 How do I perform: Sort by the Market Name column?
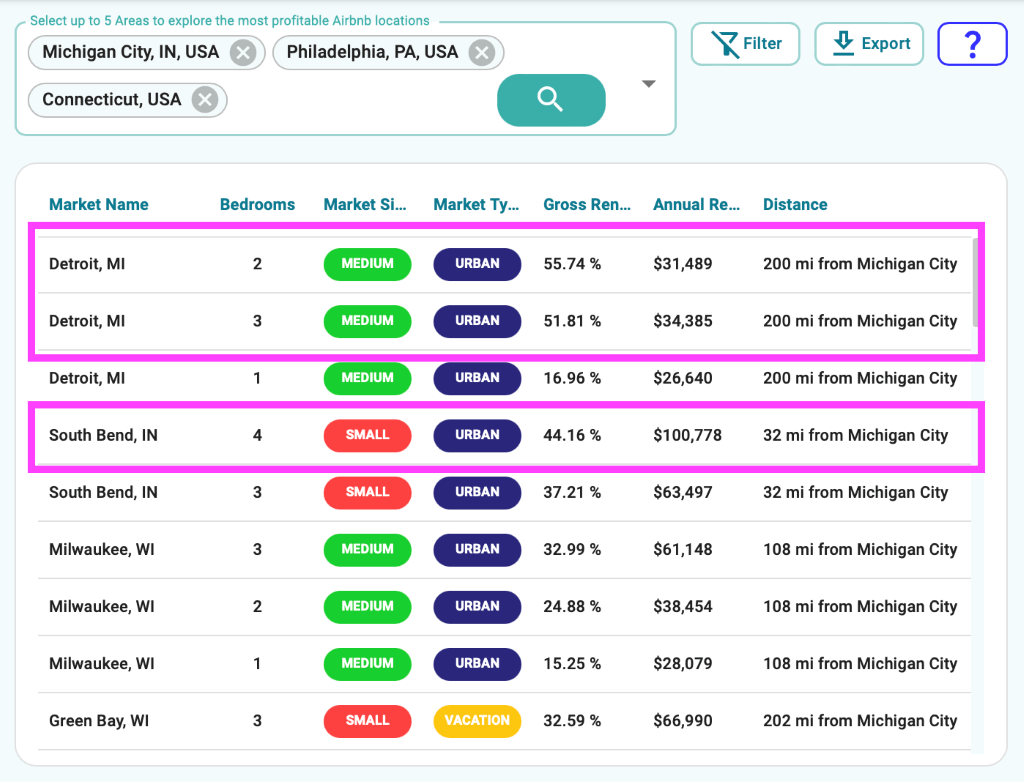coord(98,204)
